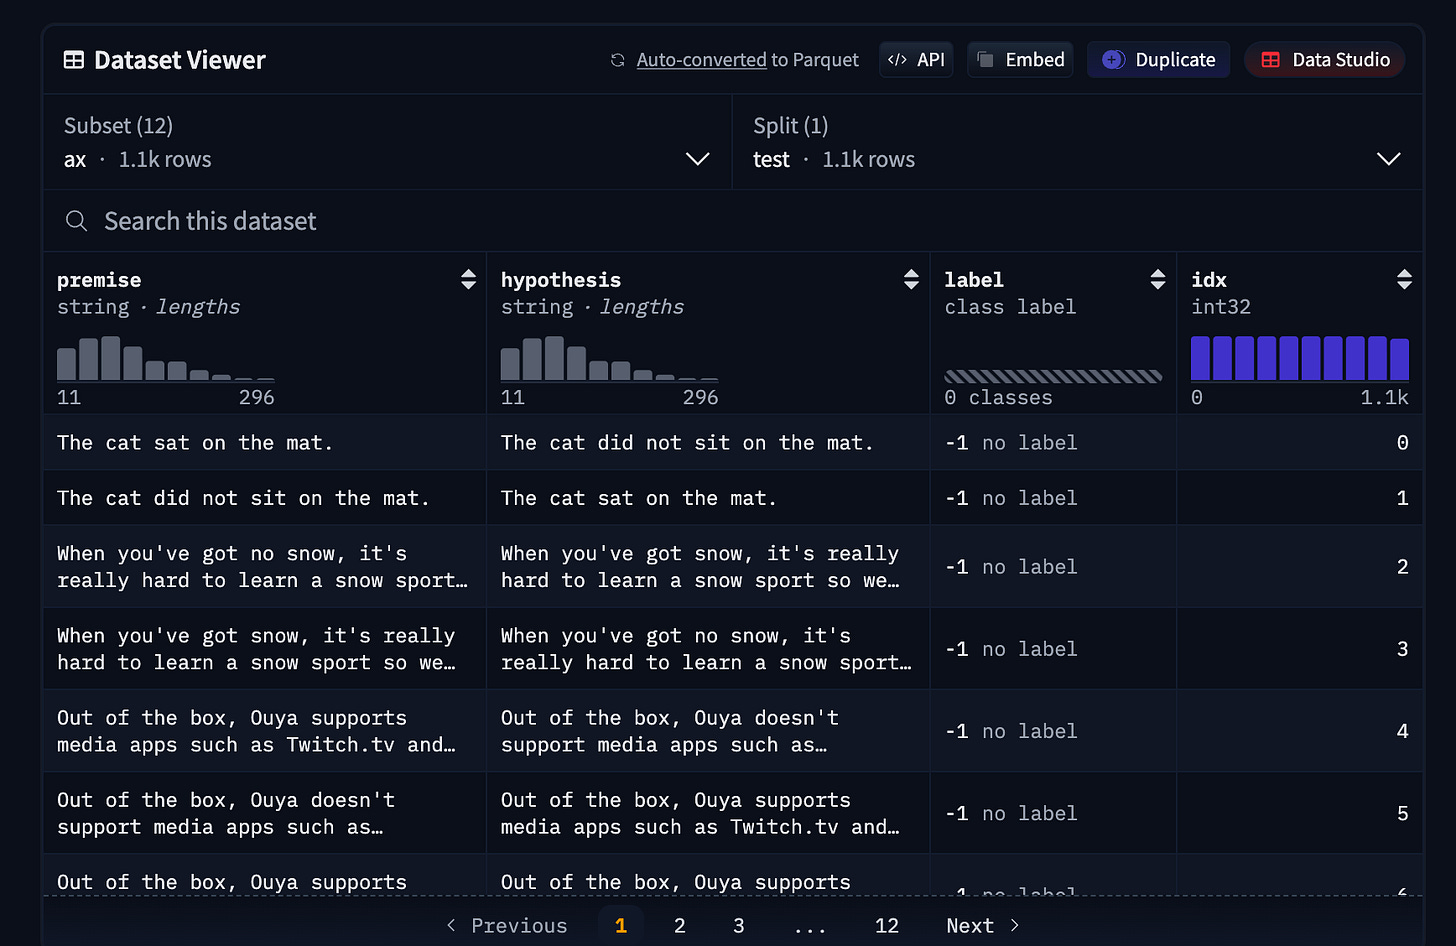
Task: Select the idx histogram's first purple bar
Action: pyautogui.click(x=1200, y=358)
